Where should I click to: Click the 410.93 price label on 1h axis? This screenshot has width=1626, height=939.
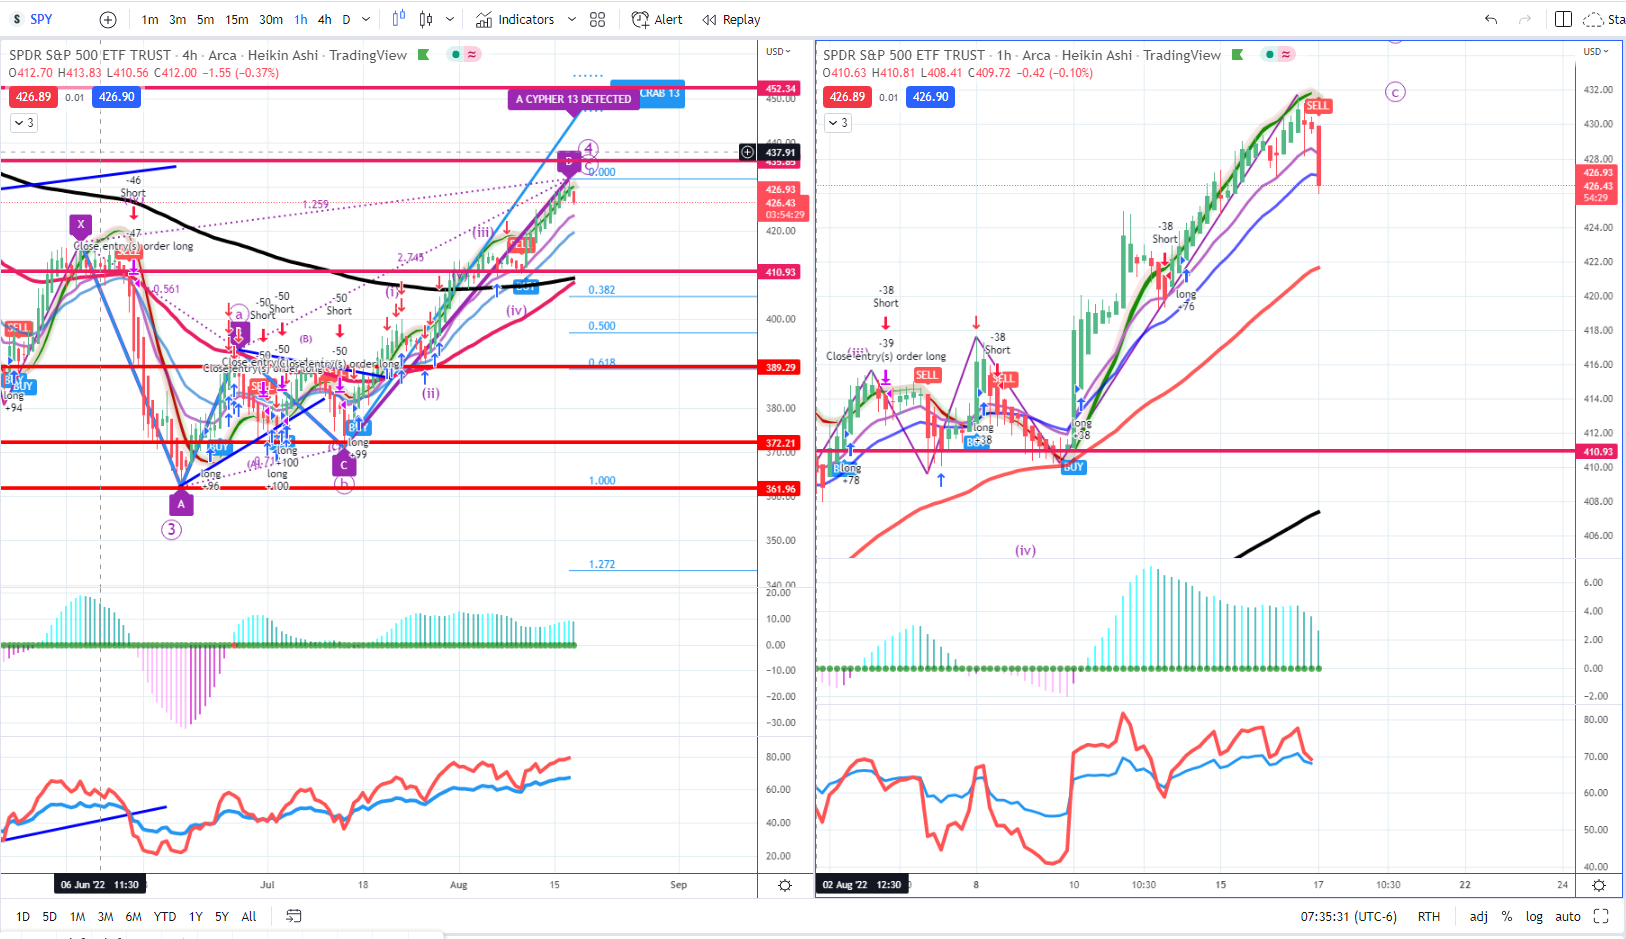(x=1597, y=451)
